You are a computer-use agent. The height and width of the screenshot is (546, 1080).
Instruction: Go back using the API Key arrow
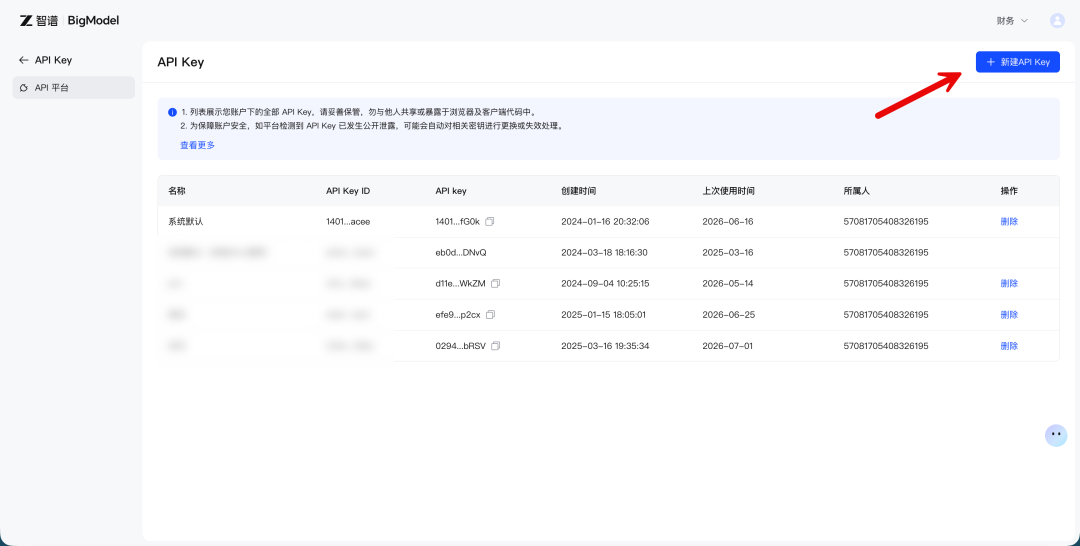click(x=24, y=60)
